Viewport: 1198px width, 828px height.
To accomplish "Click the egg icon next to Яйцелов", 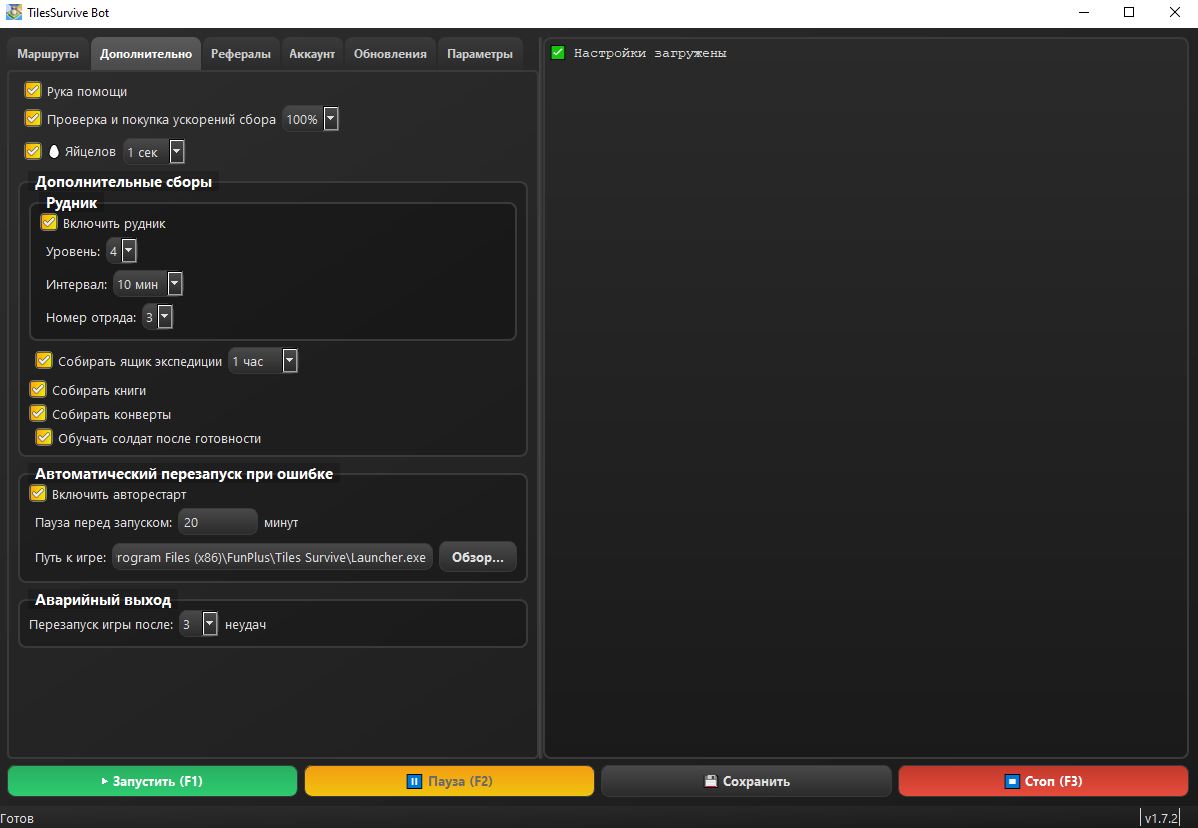I will [x=54, y=151].
